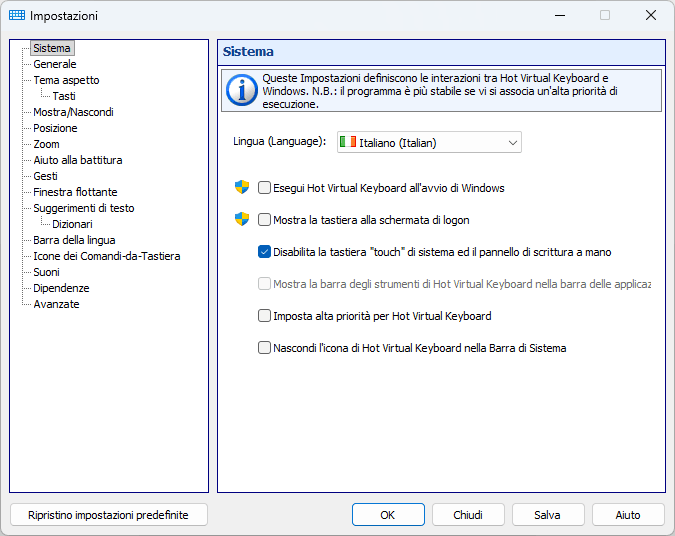
Task: Open Finestra flottante settings
Action: [x=75, y=192]
